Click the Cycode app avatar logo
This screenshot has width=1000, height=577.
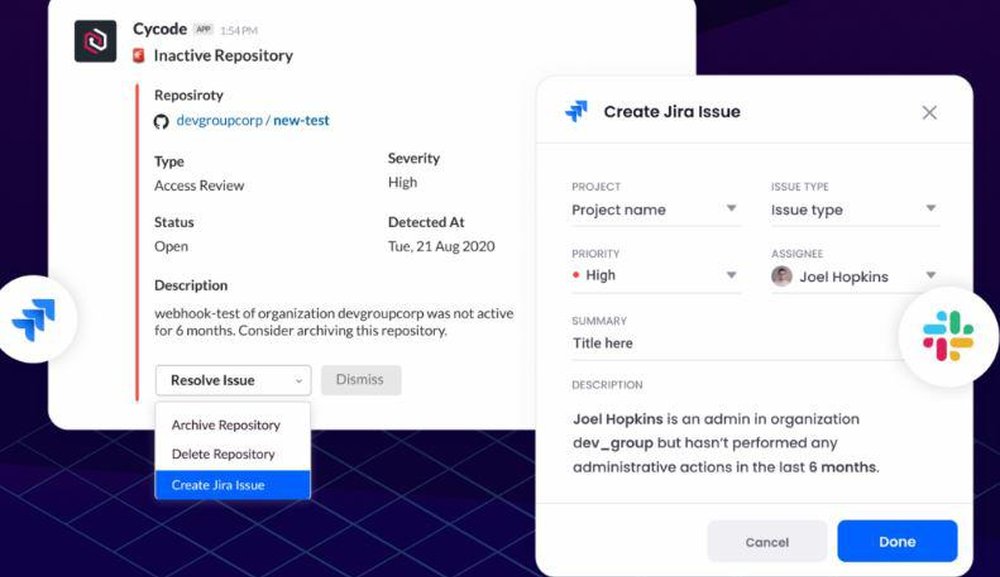96,41
